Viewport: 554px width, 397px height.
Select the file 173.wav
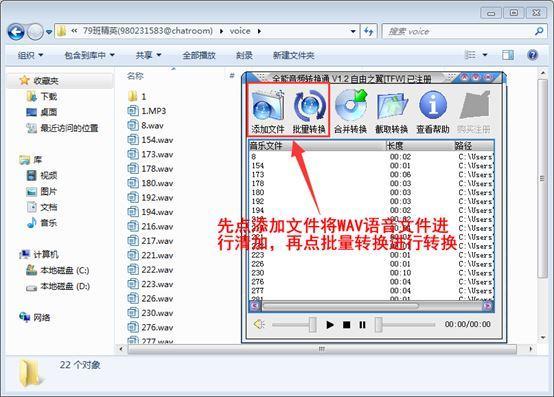(x=150, y=154)
